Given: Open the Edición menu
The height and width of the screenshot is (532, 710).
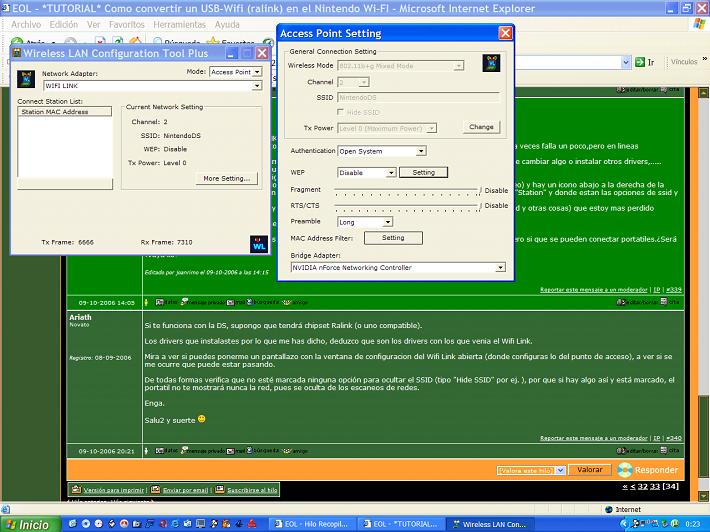Looking at the screenshot, I should (64, 24).
